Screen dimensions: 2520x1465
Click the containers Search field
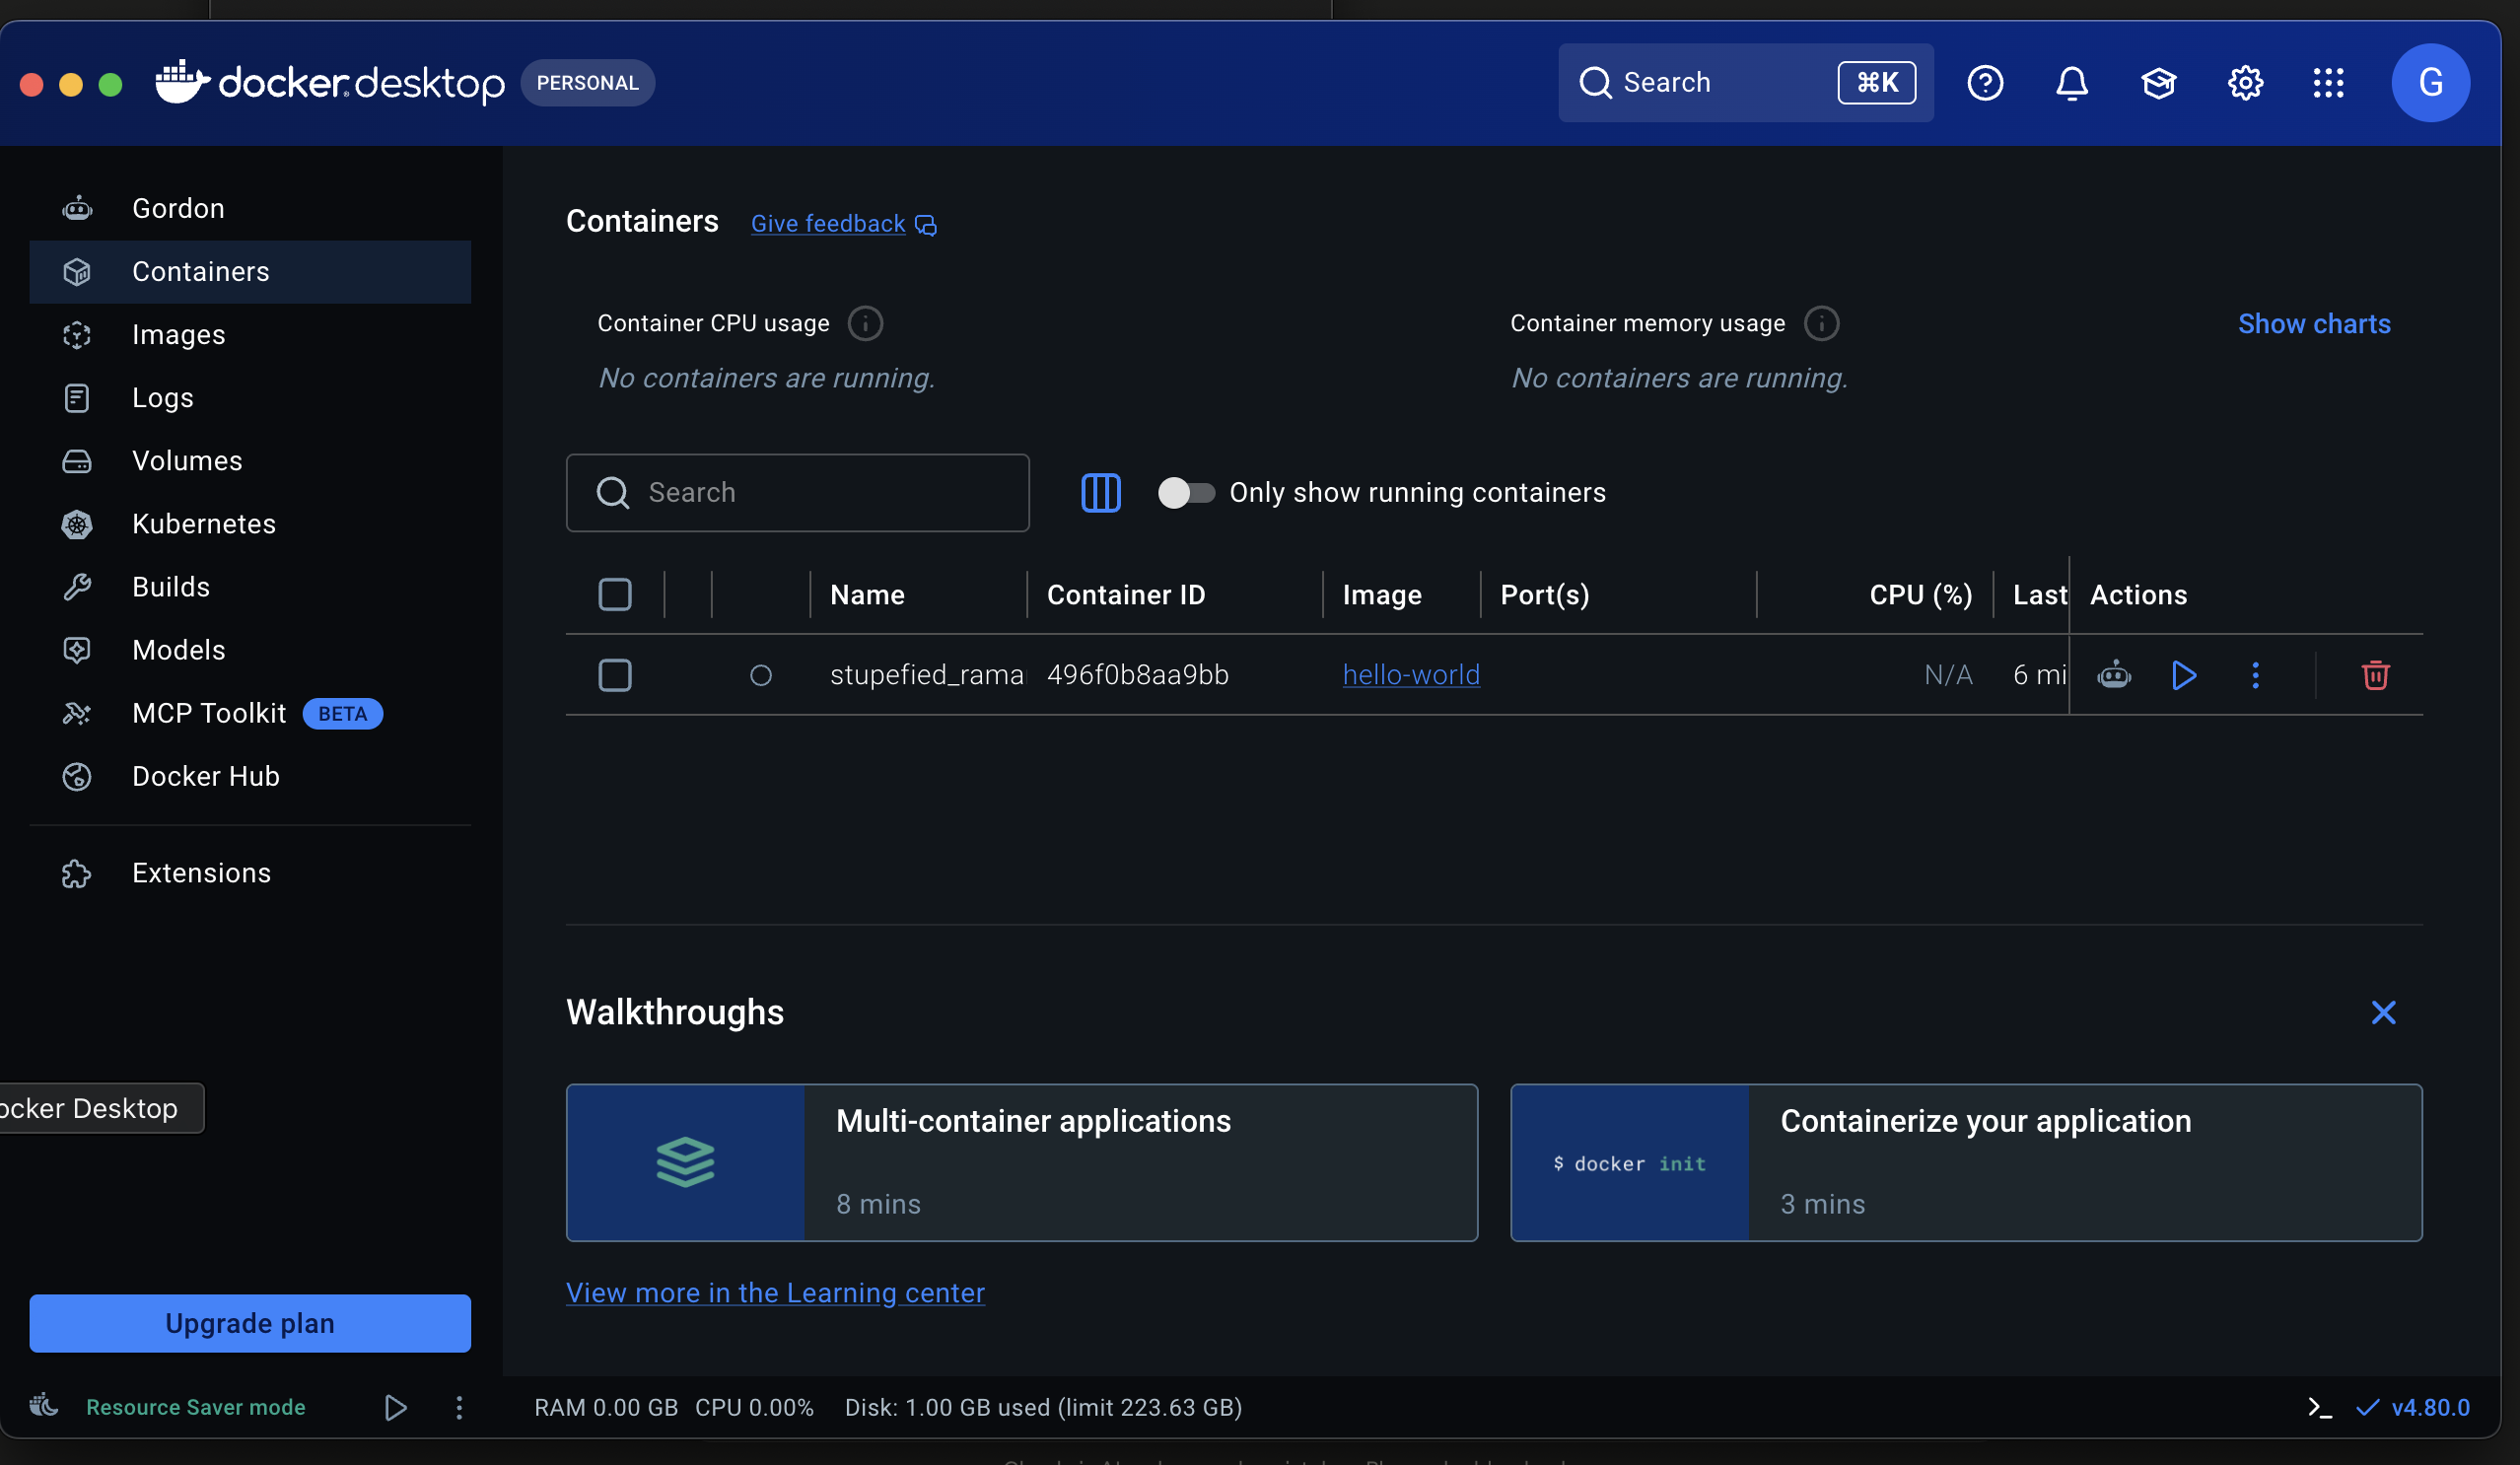pos(797,492)
